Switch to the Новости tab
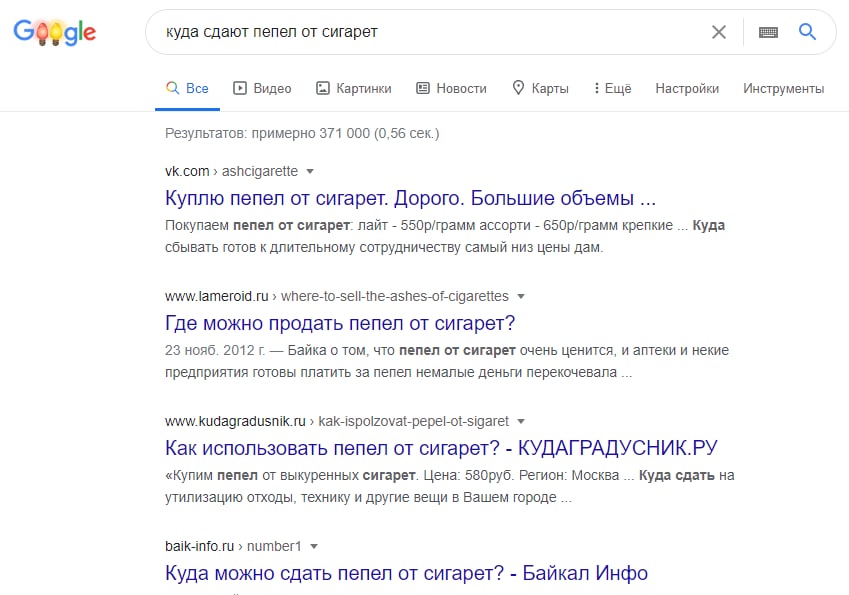The width and height of the screenshot is (849, 595). [x=451, y=88]
